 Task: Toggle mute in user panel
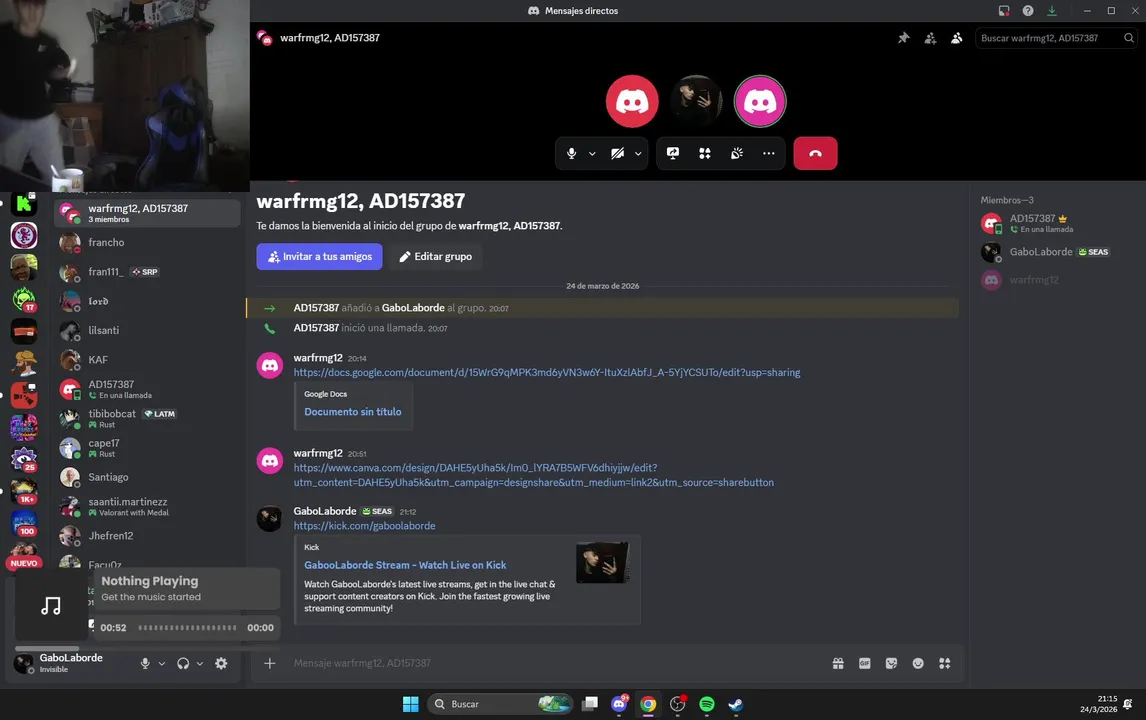point(145,664)
